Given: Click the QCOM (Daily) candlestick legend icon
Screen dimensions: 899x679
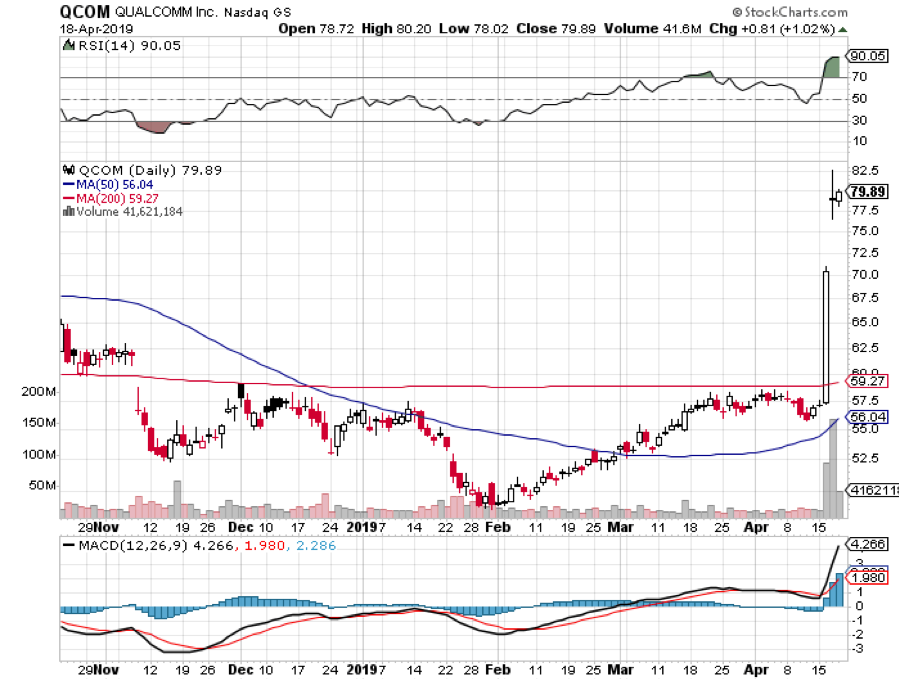Looking at the screenshot, I should (68, 170).
